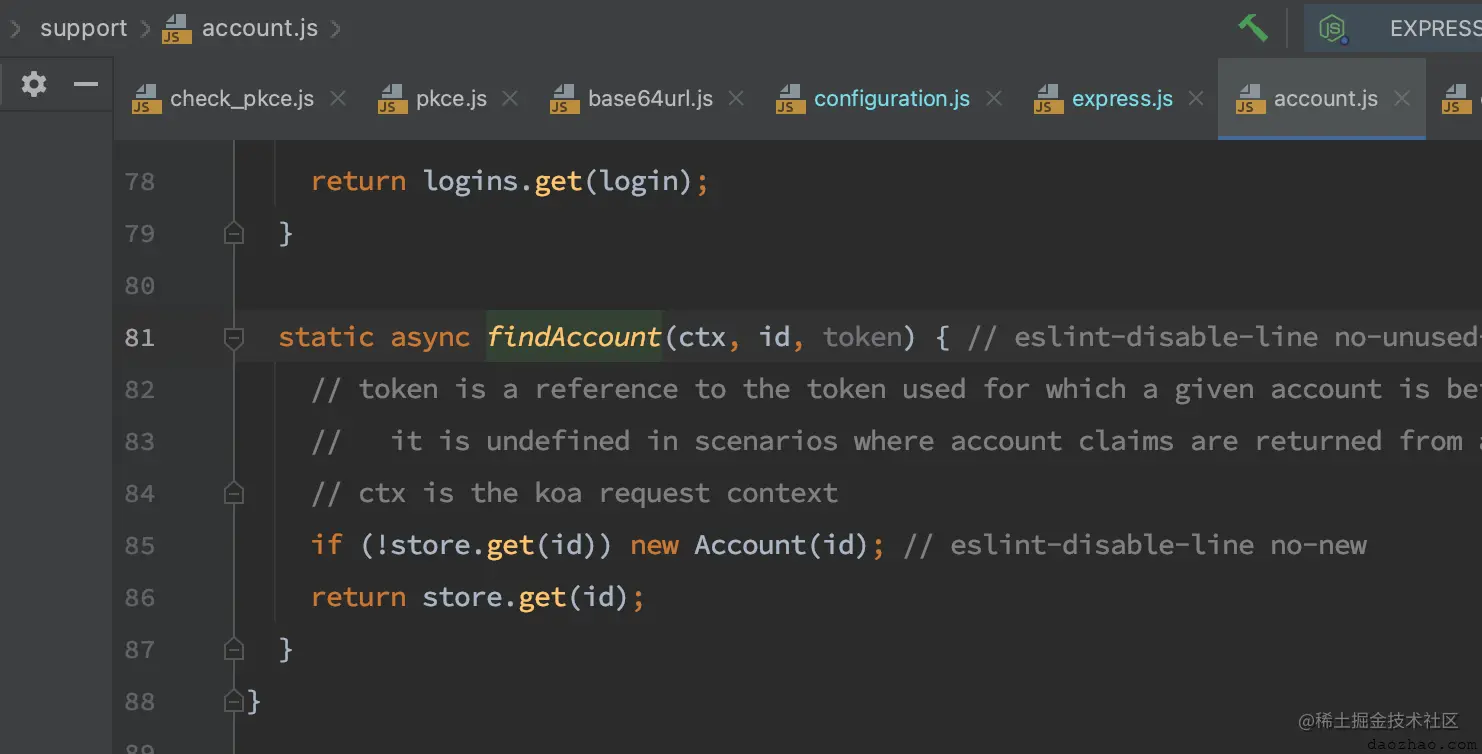Switch to the pkce.js tab
Image resolution: width=1482 pixels, height=754 pixels.
pyautogui.click(x=432, y=99)
